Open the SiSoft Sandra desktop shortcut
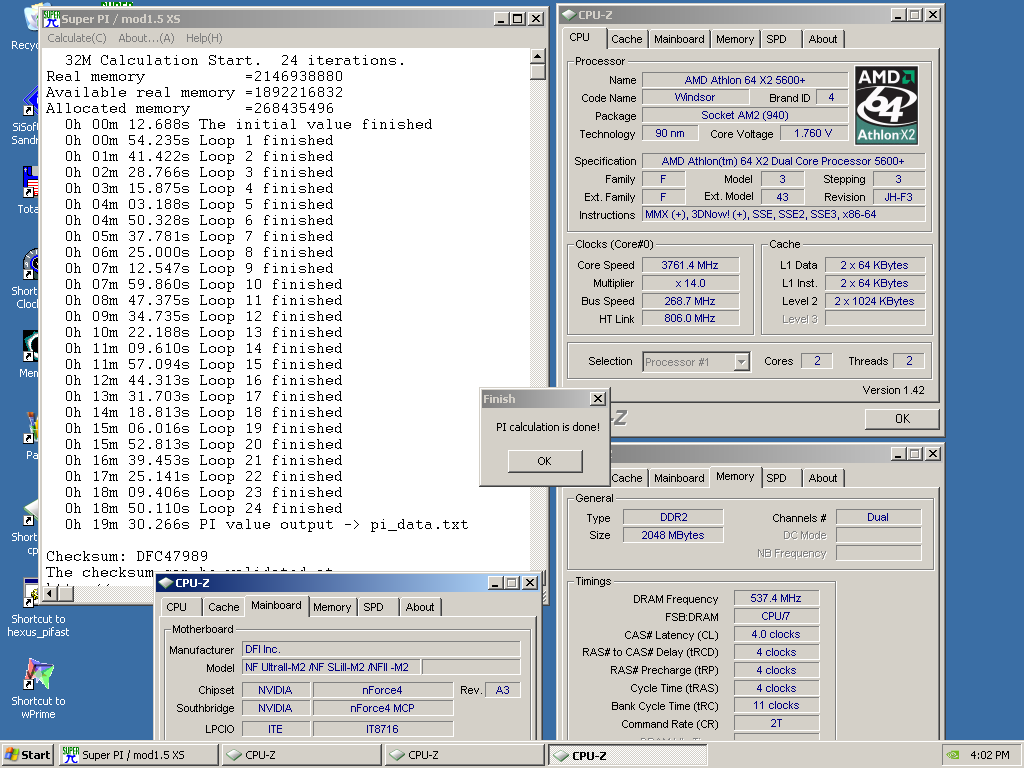1024x768 pixels. 31,104
